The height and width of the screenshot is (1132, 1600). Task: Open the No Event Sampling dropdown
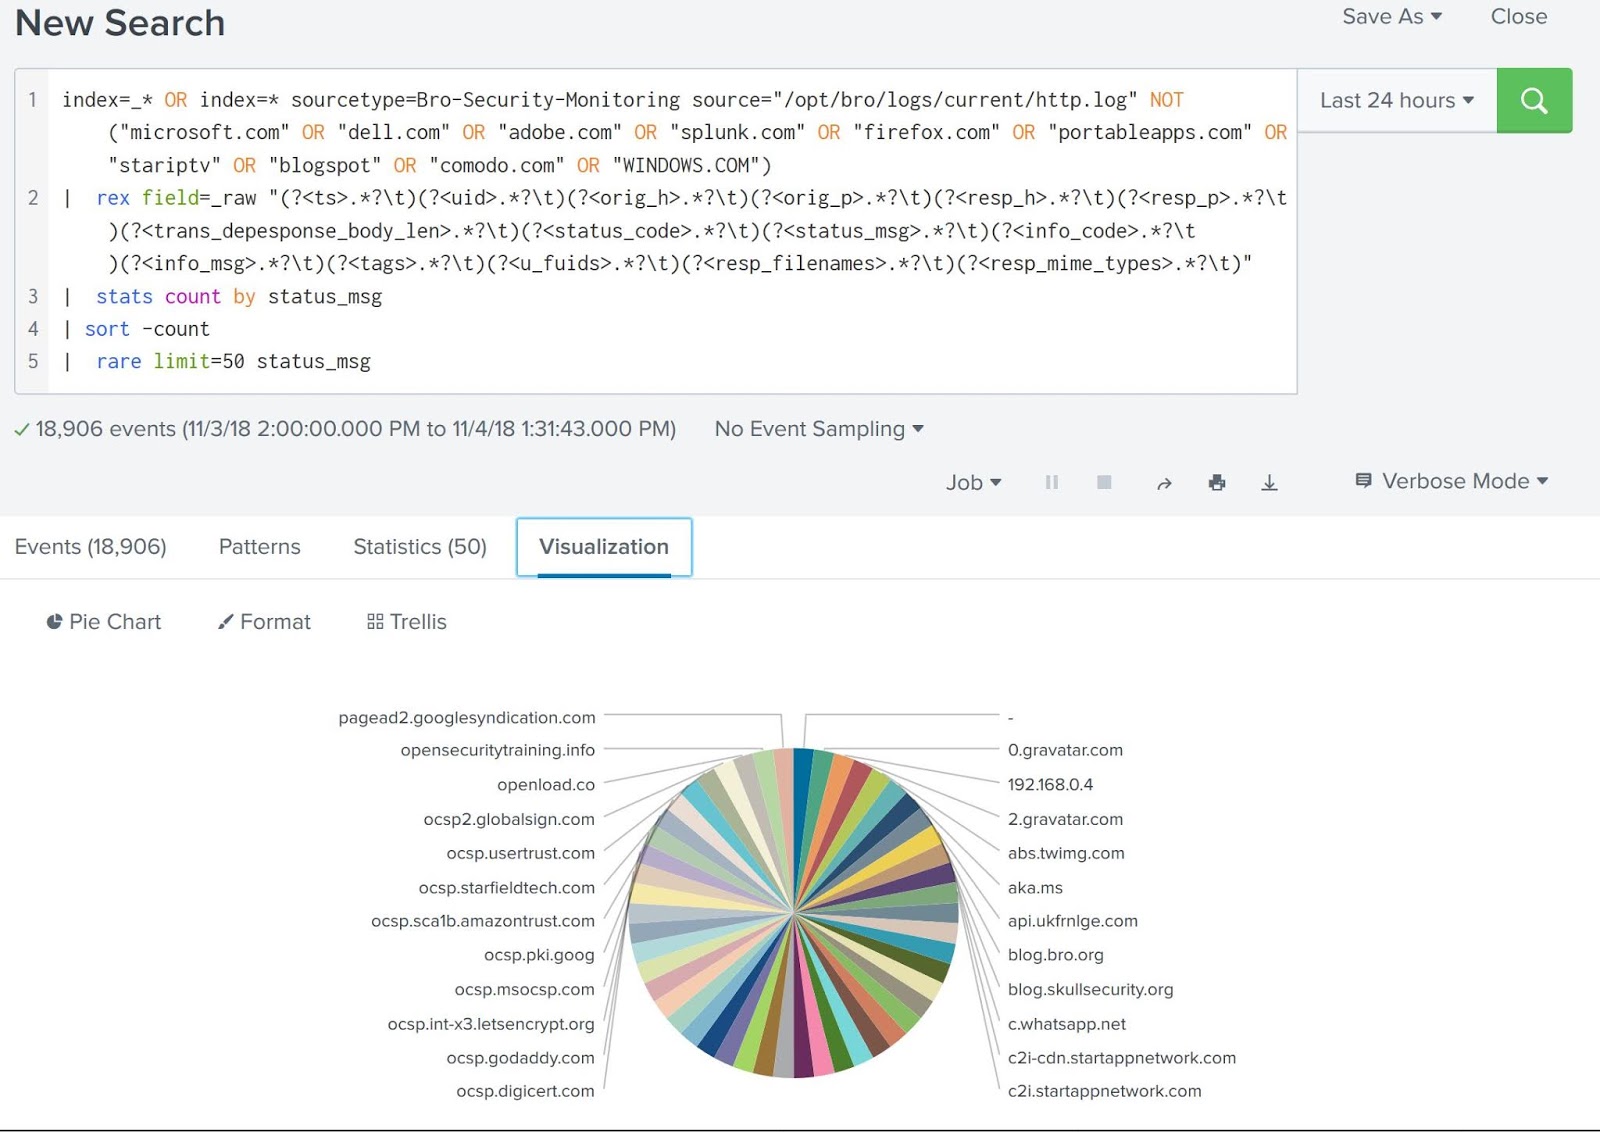point(818,428)
